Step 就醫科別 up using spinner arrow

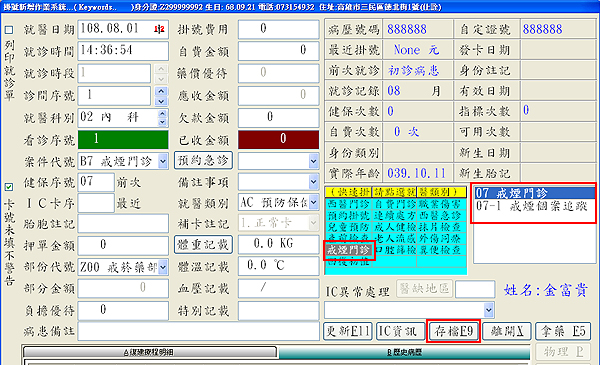pos(163,113)
